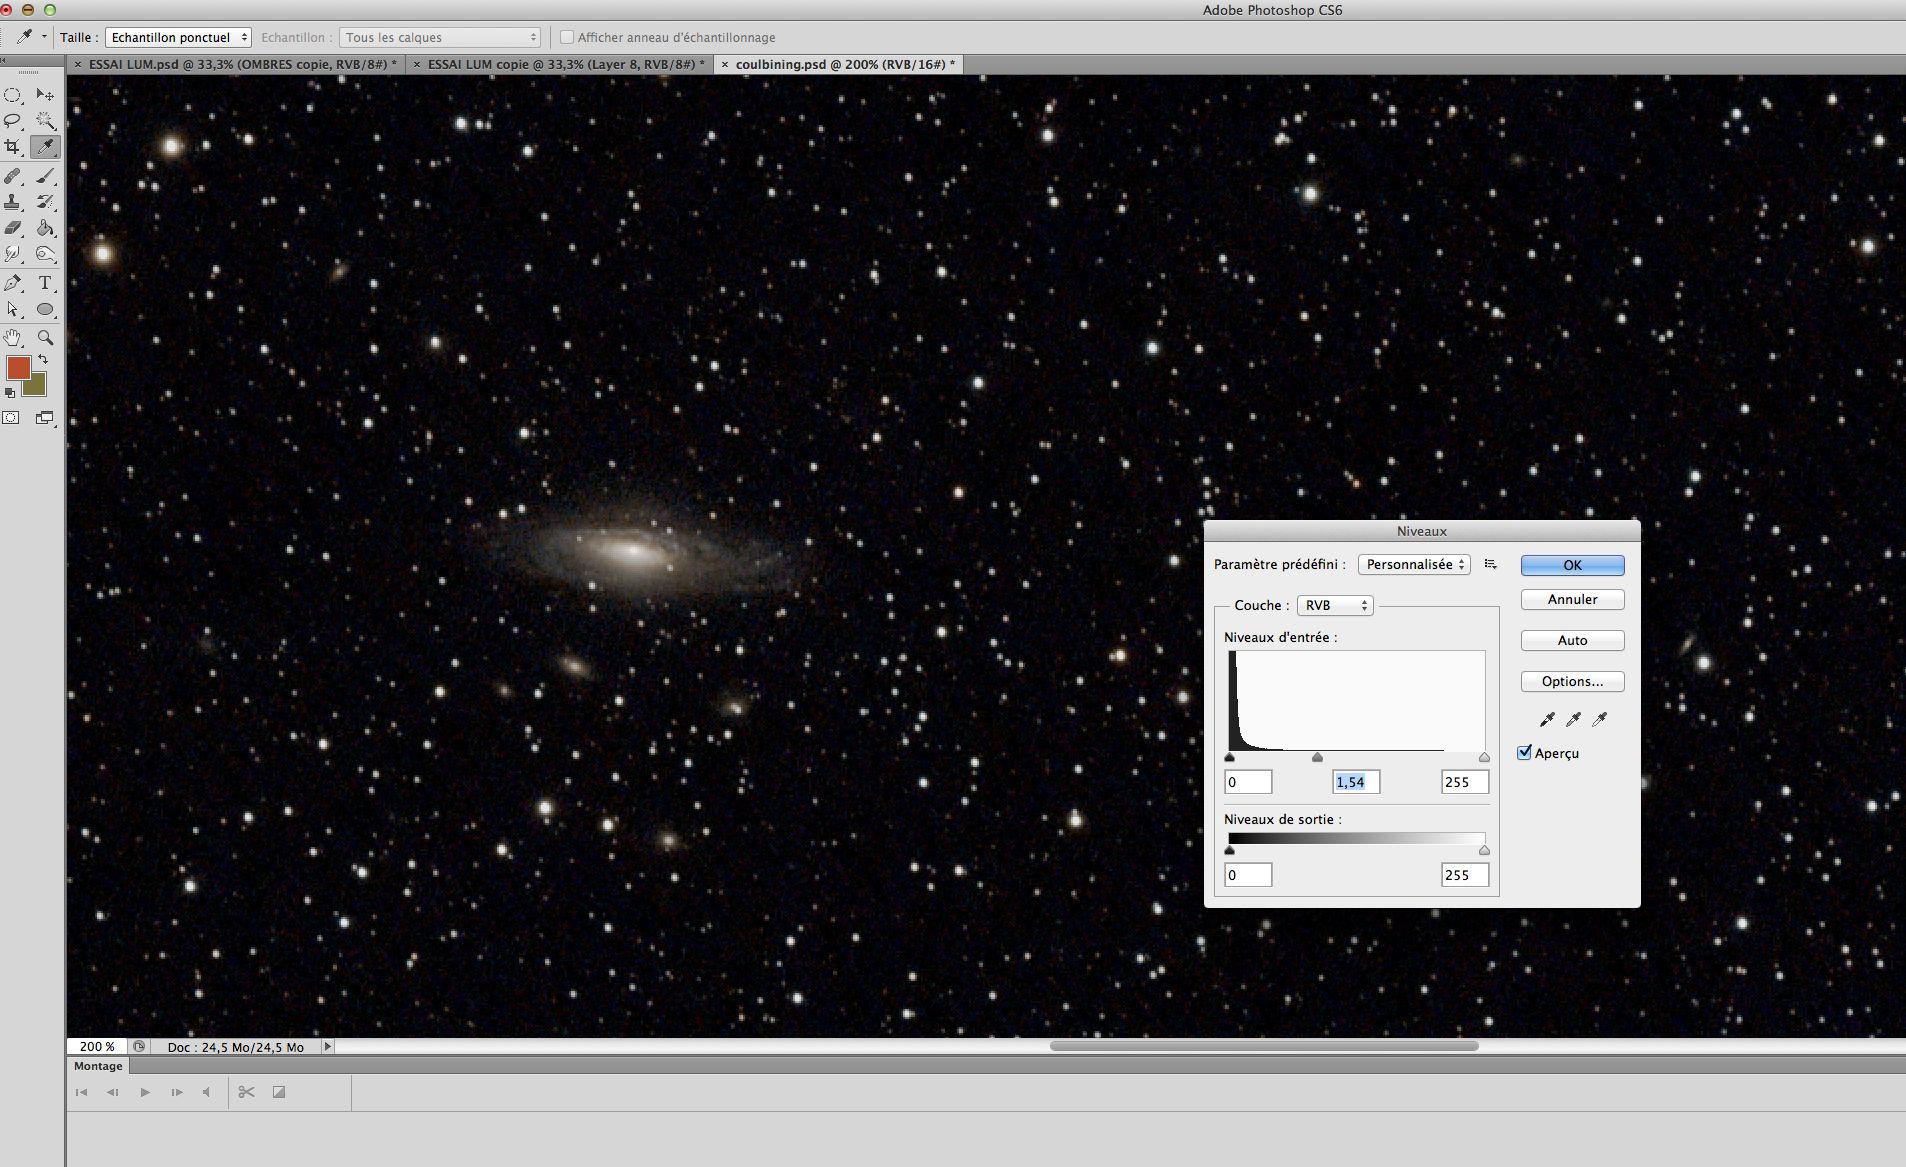
Task: Reset default foreground and background colors
Action: coord(10,393)
